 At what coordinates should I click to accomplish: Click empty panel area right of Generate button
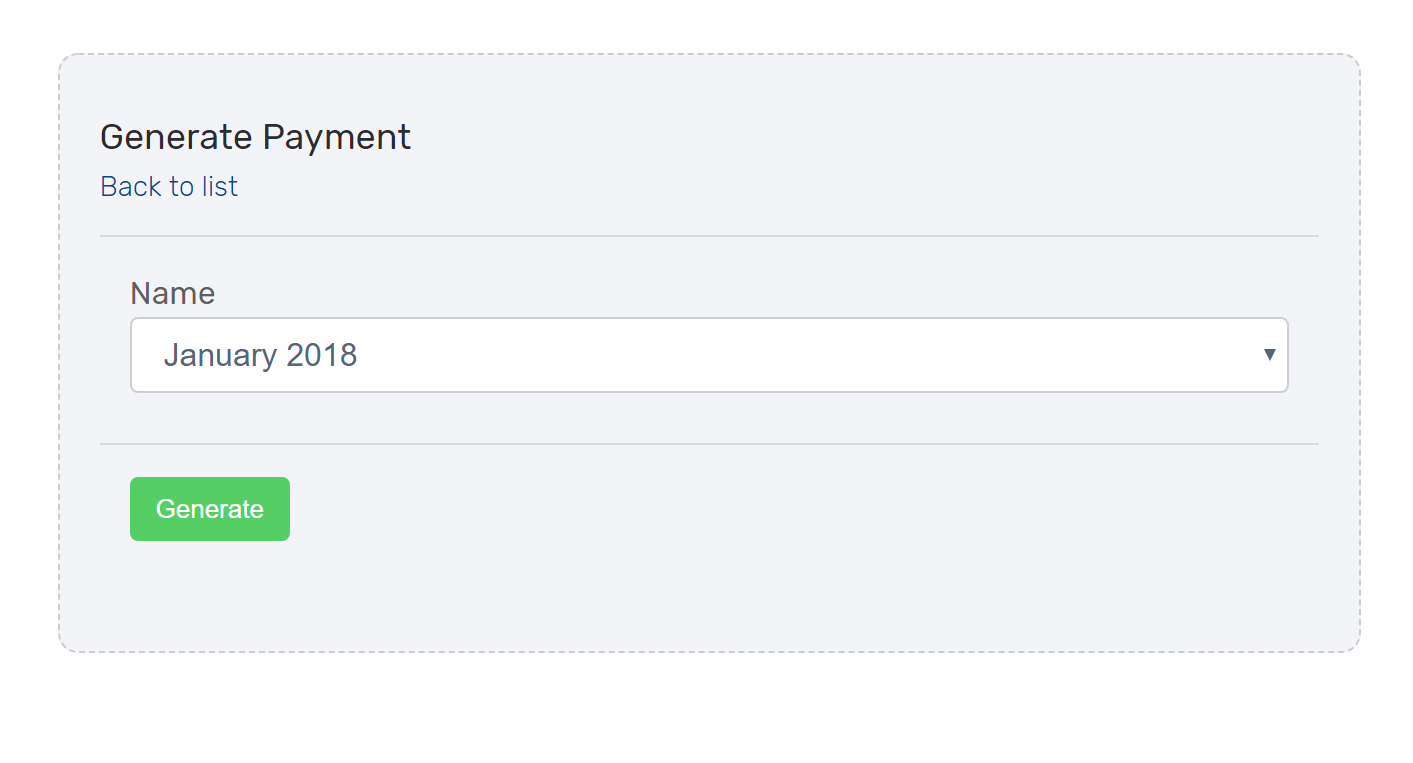point(800,510)
